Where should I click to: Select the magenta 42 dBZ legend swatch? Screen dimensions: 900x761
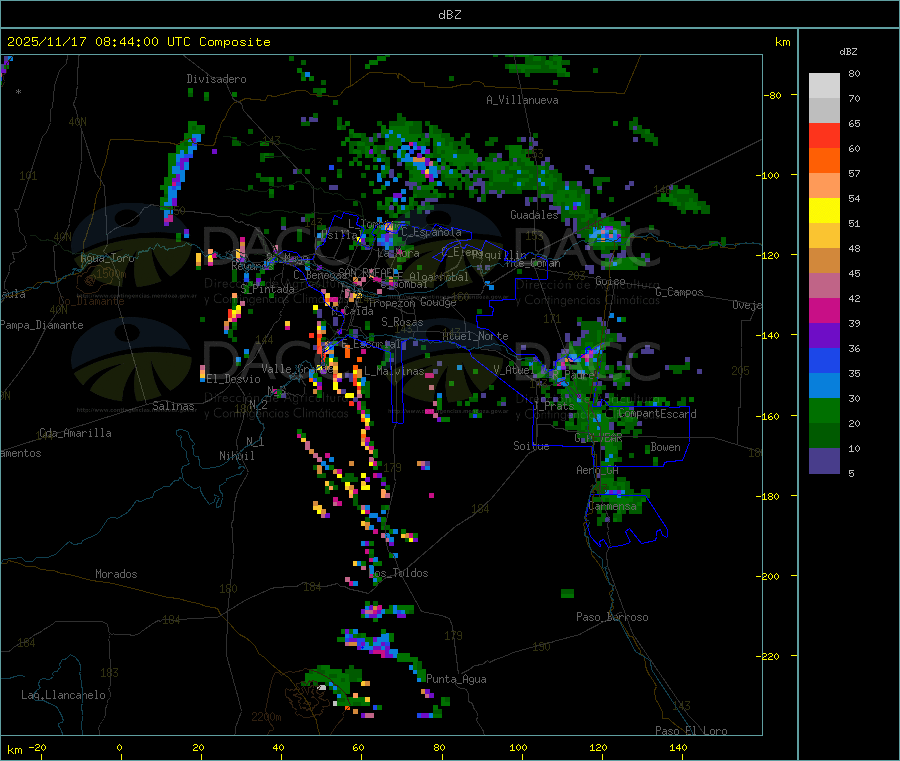824,310
